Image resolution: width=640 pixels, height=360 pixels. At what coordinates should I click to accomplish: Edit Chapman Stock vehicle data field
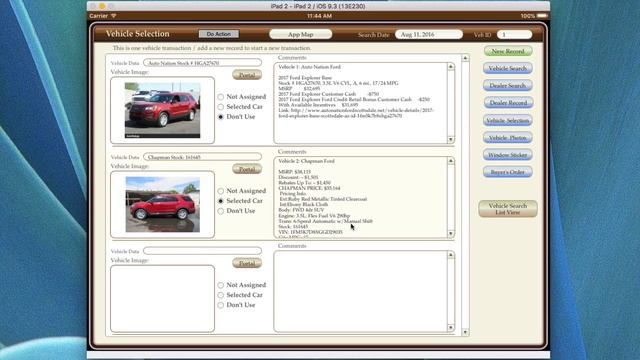point(202,157)
